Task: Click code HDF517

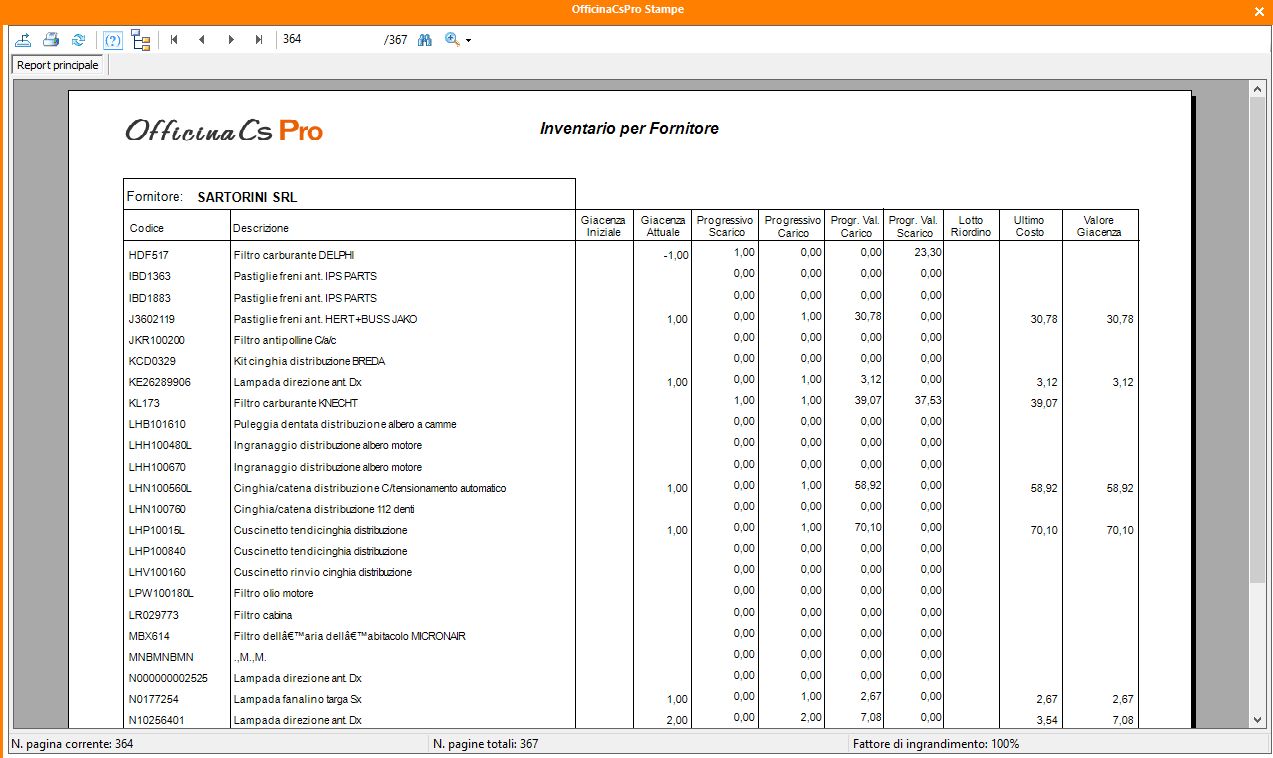Action: pos(149,255)
